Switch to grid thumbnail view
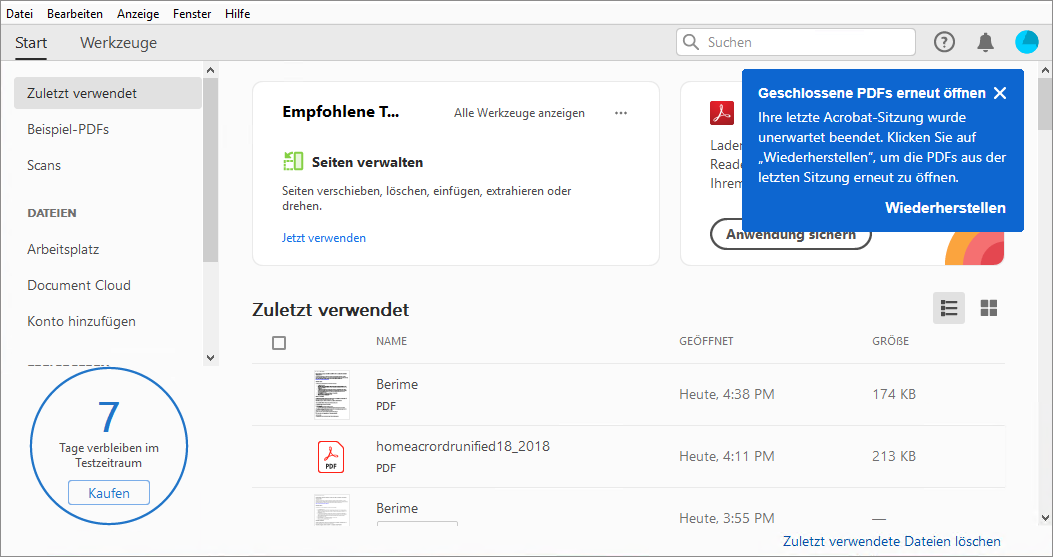Screen dimensions: 1053x557 pos(989,308)
